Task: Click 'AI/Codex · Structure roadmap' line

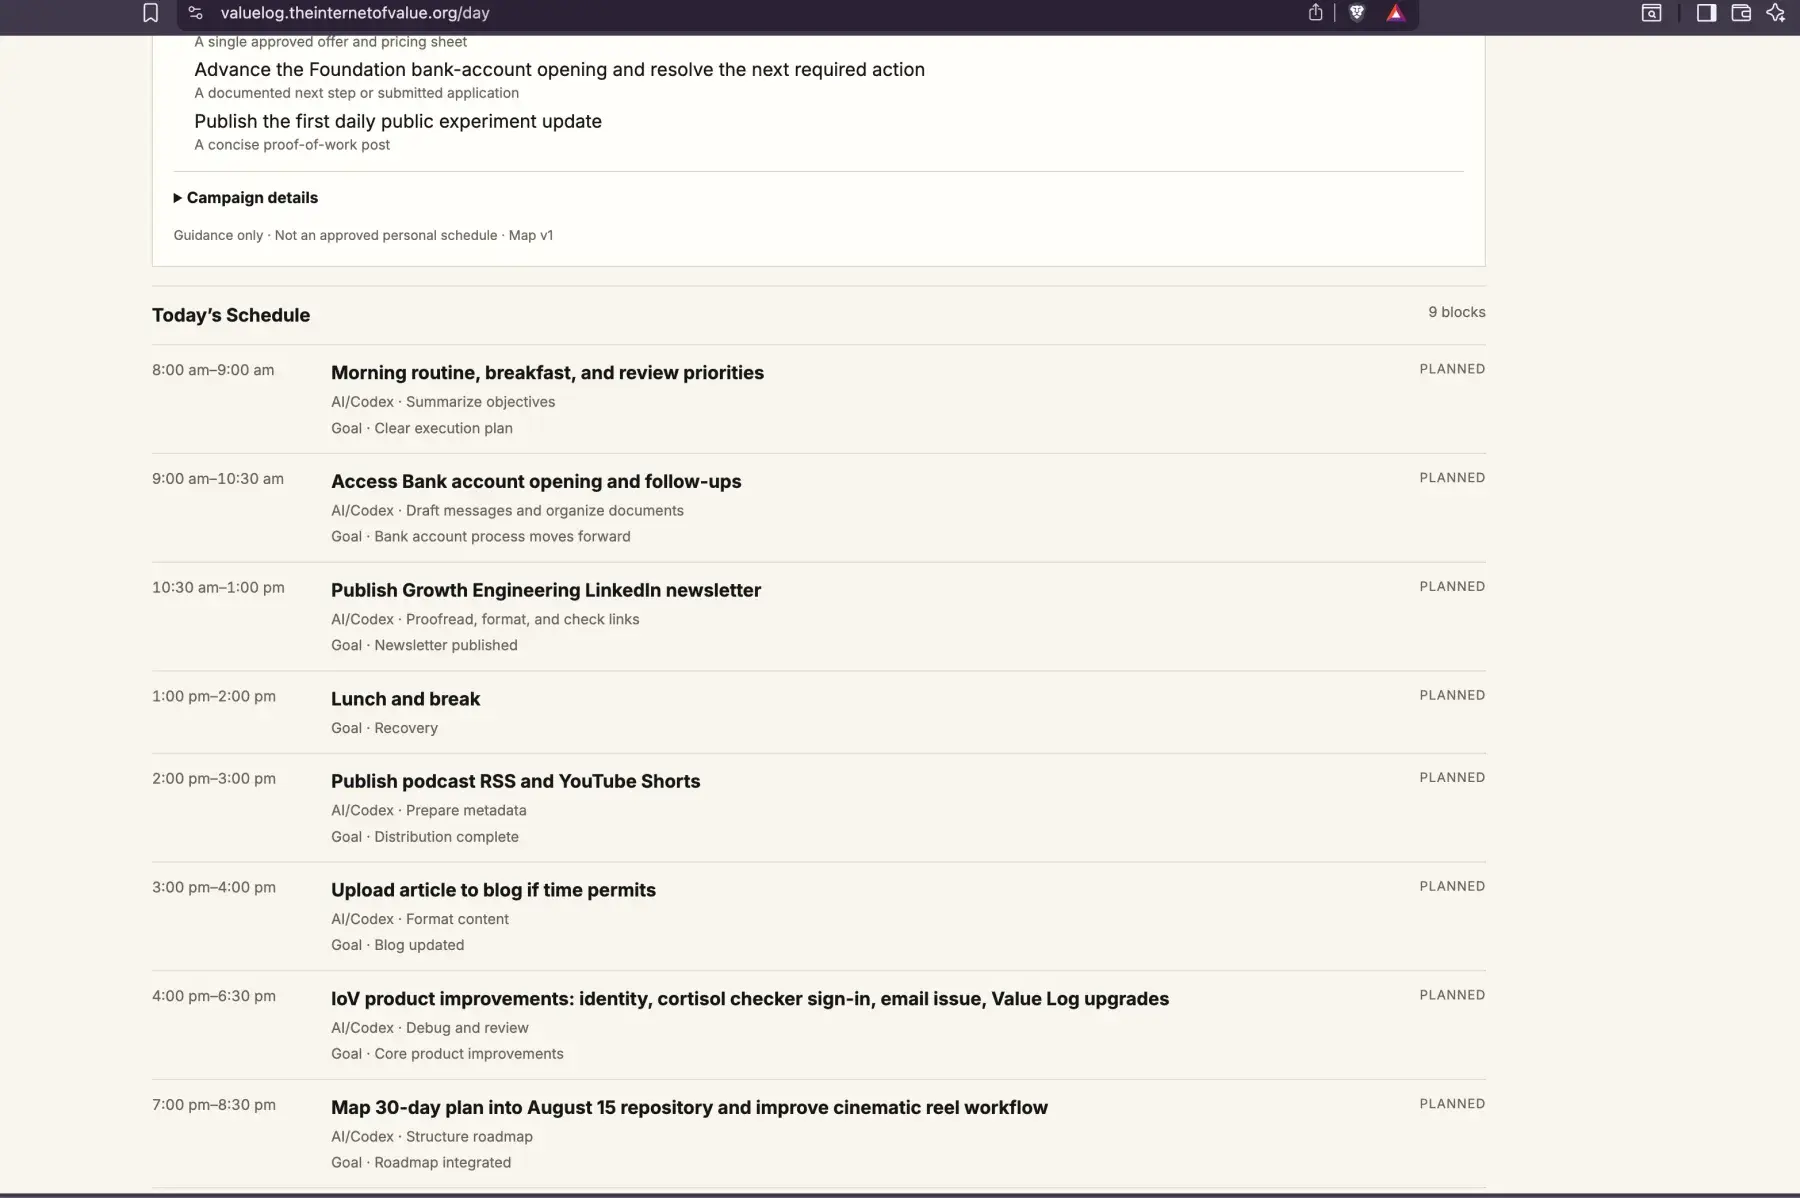Action: tap(432, 1137)
